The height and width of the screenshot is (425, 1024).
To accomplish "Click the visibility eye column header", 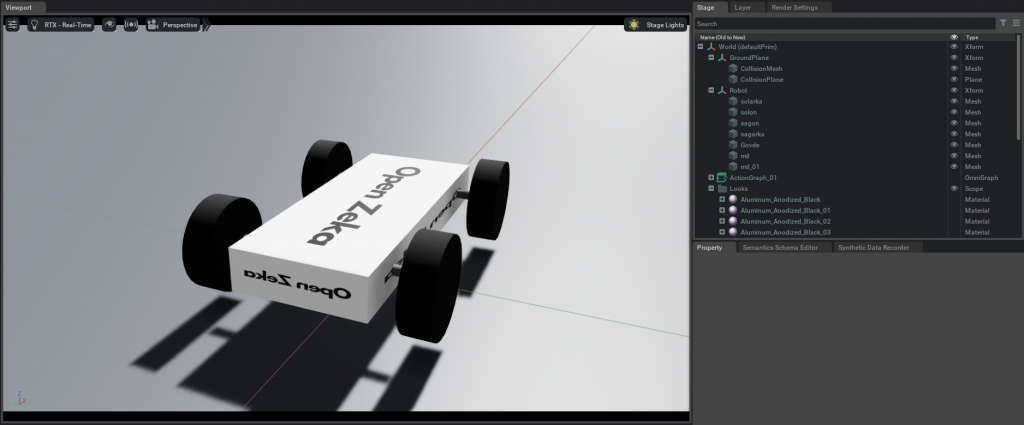I will pyautogui.click(x=954, y=37).
